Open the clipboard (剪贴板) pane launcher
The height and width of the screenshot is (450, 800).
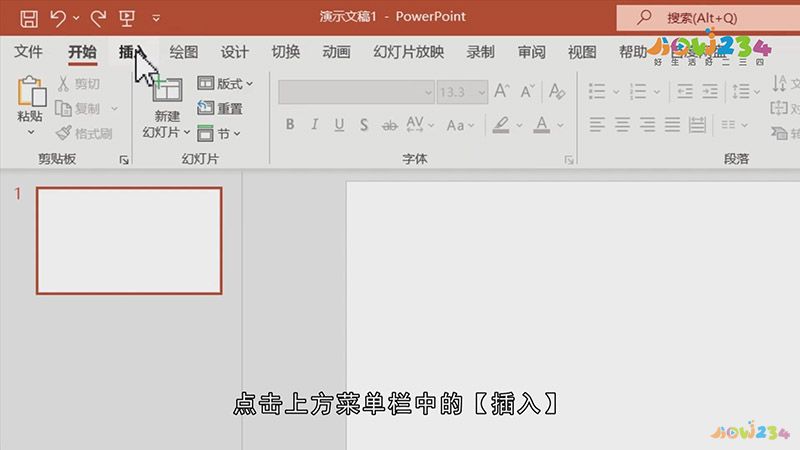click(x=124, y=160)
